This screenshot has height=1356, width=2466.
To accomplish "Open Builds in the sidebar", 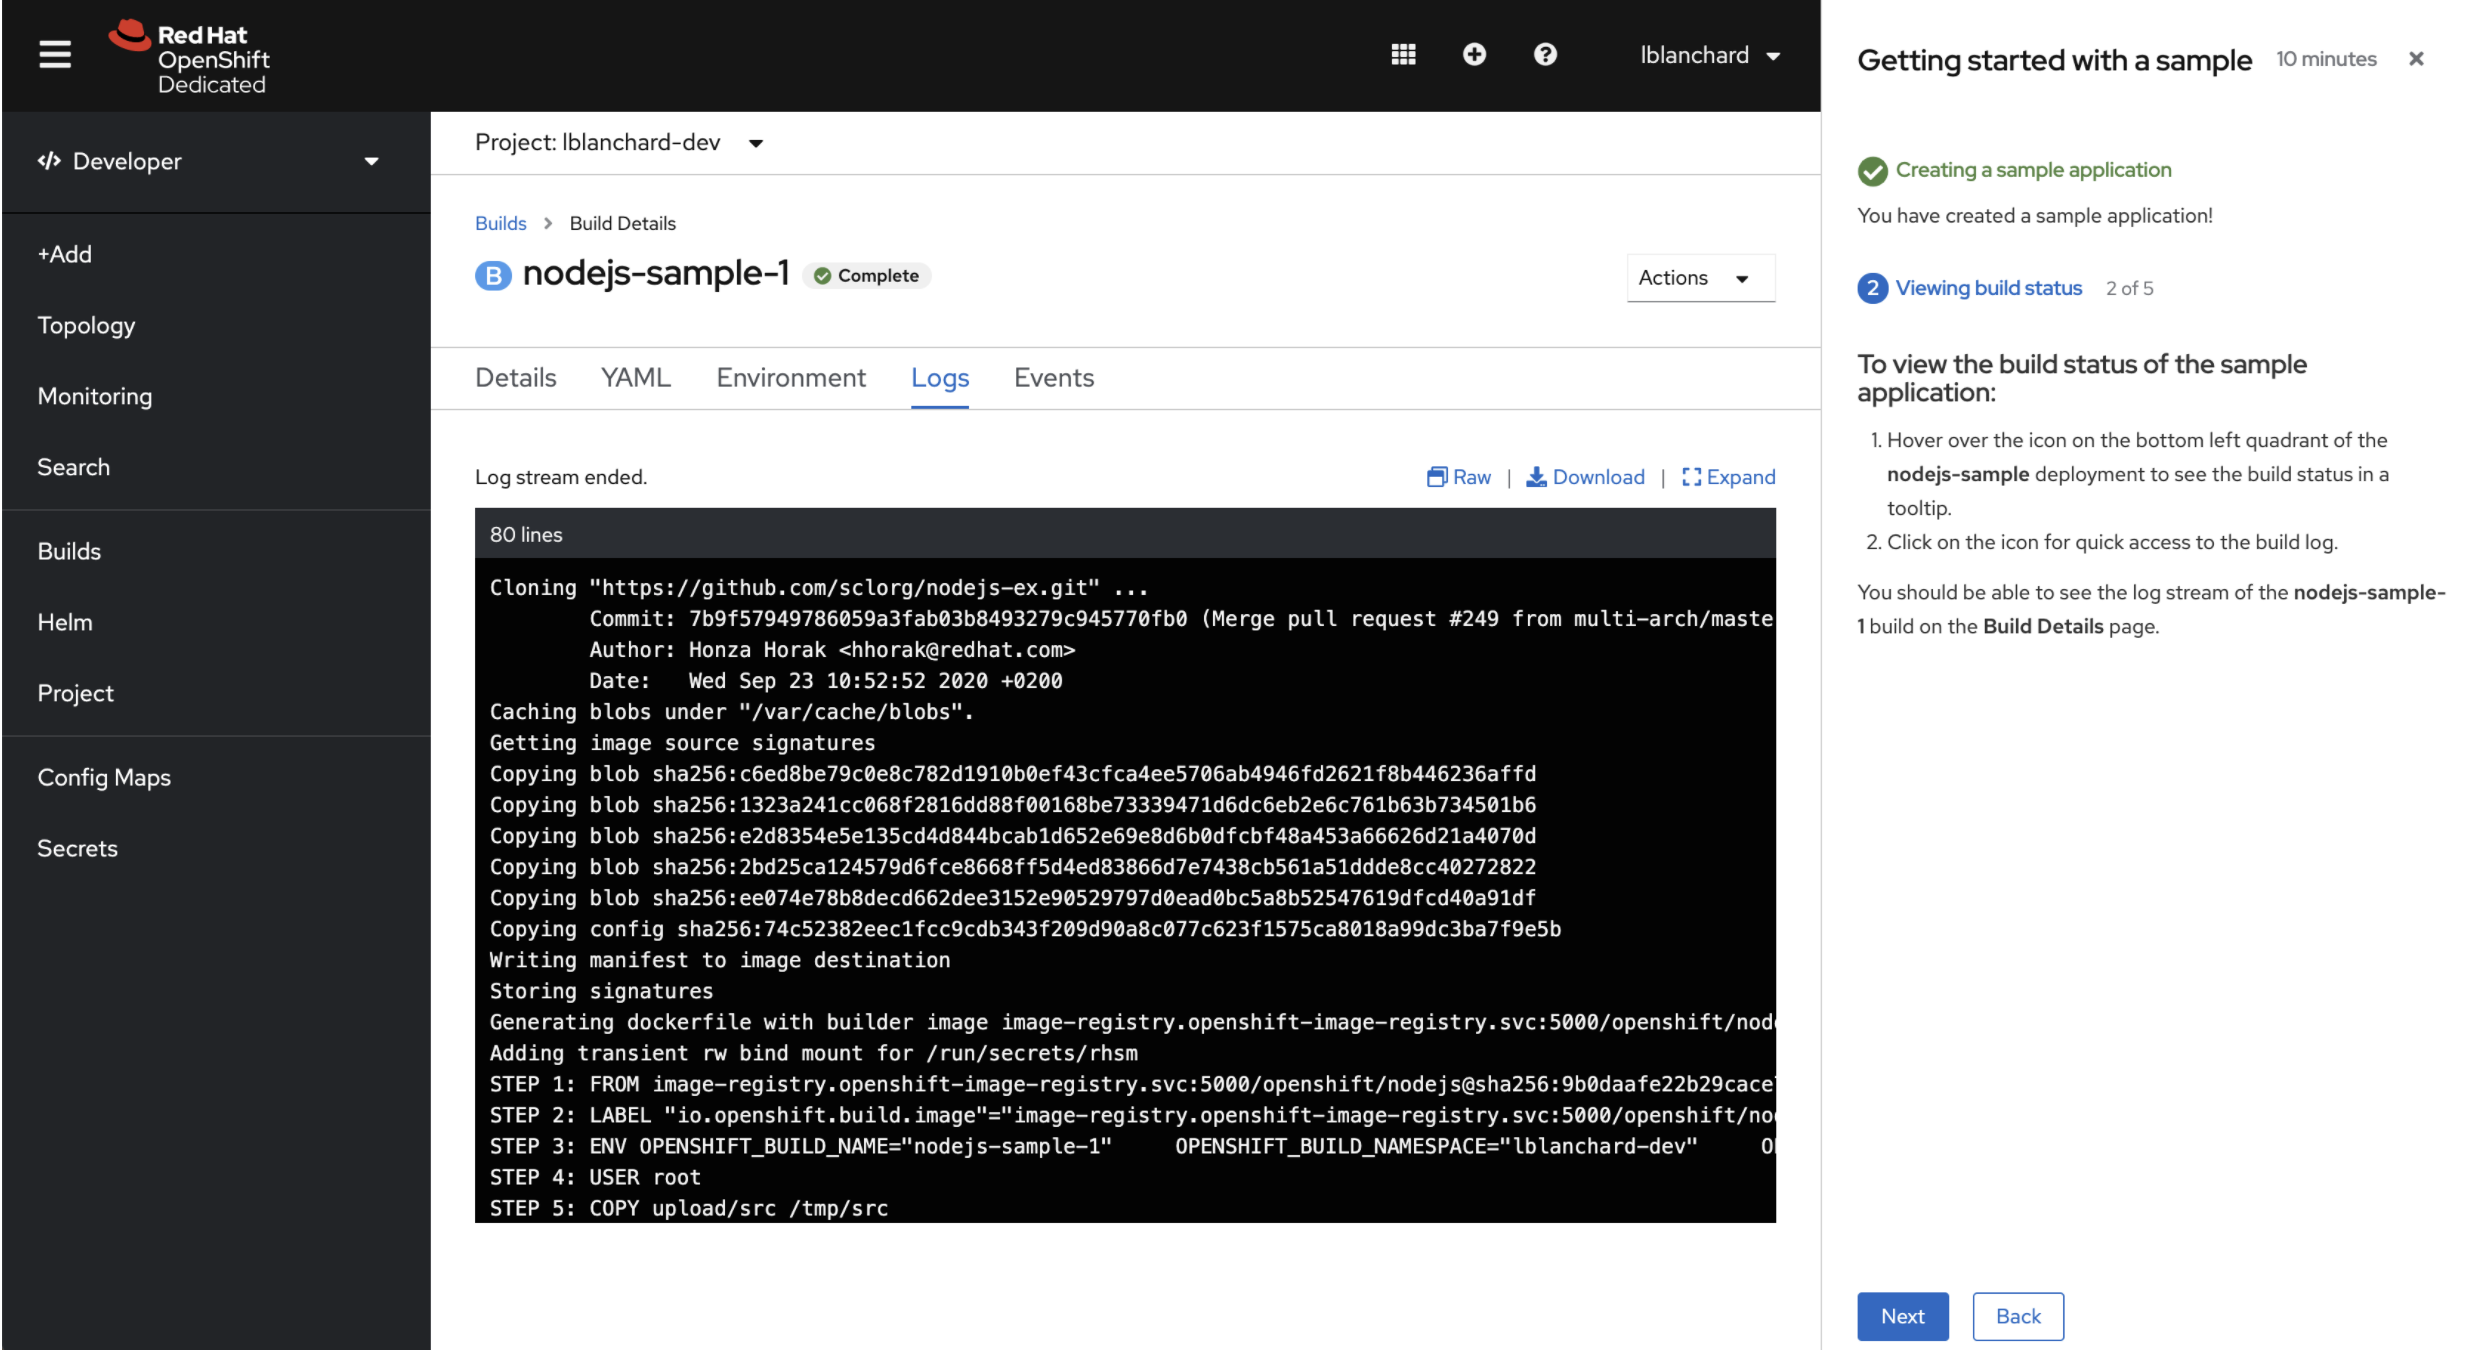I will click(69, 551).
